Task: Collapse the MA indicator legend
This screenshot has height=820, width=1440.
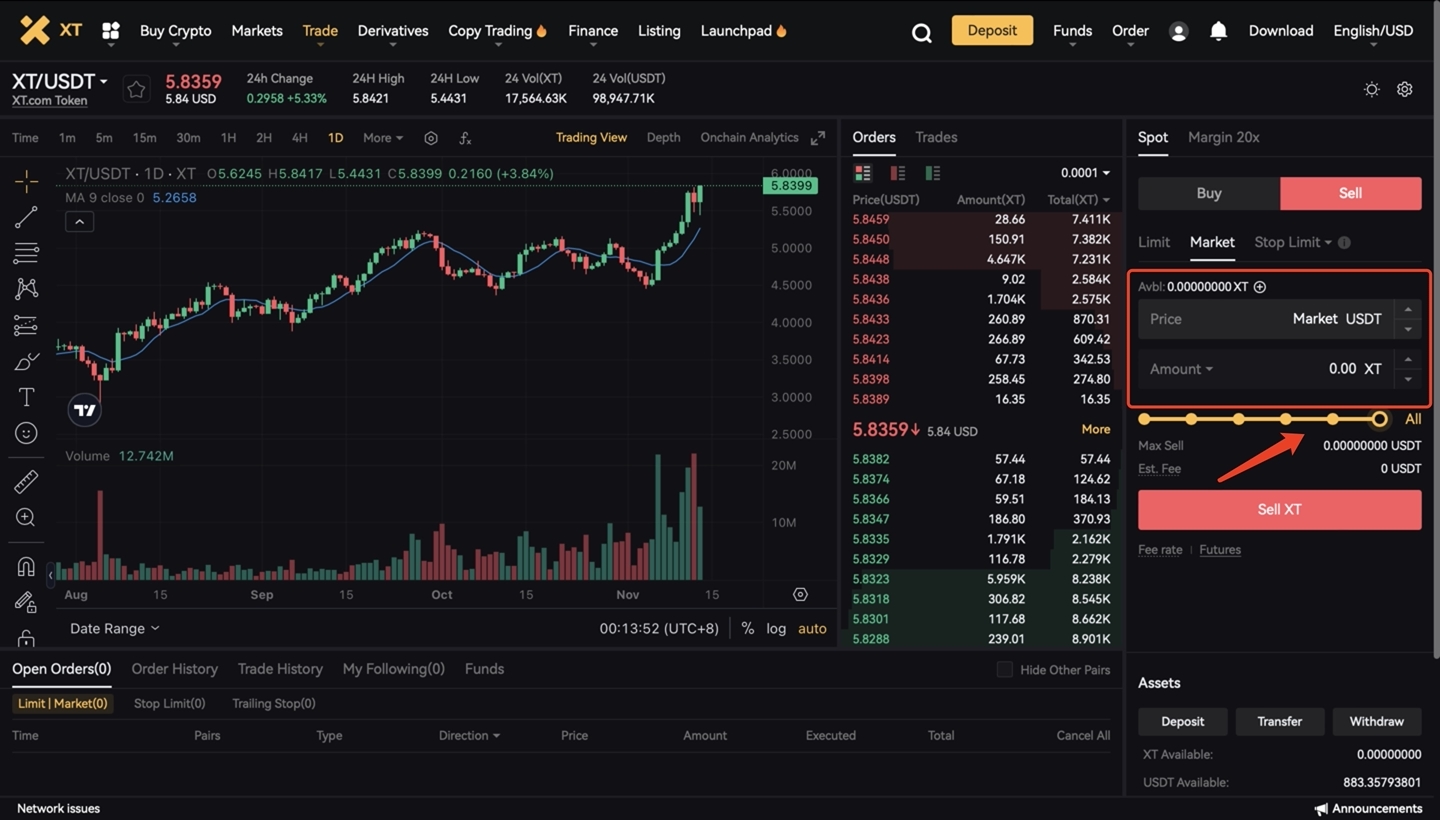Action: coord(79,221)
